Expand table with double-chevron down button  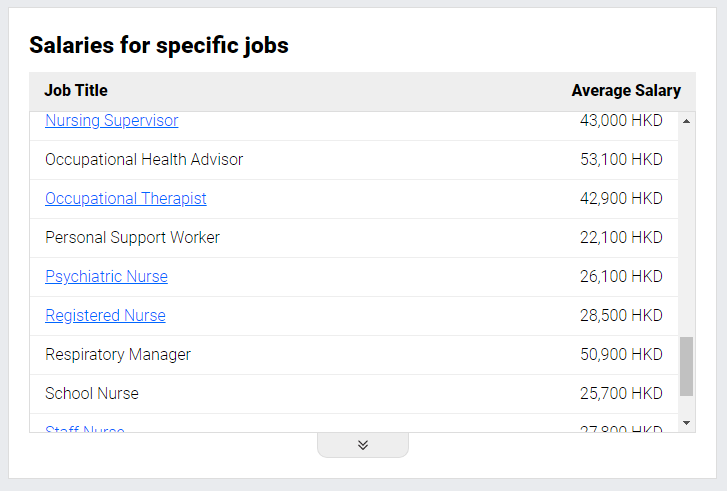(363, 445)
